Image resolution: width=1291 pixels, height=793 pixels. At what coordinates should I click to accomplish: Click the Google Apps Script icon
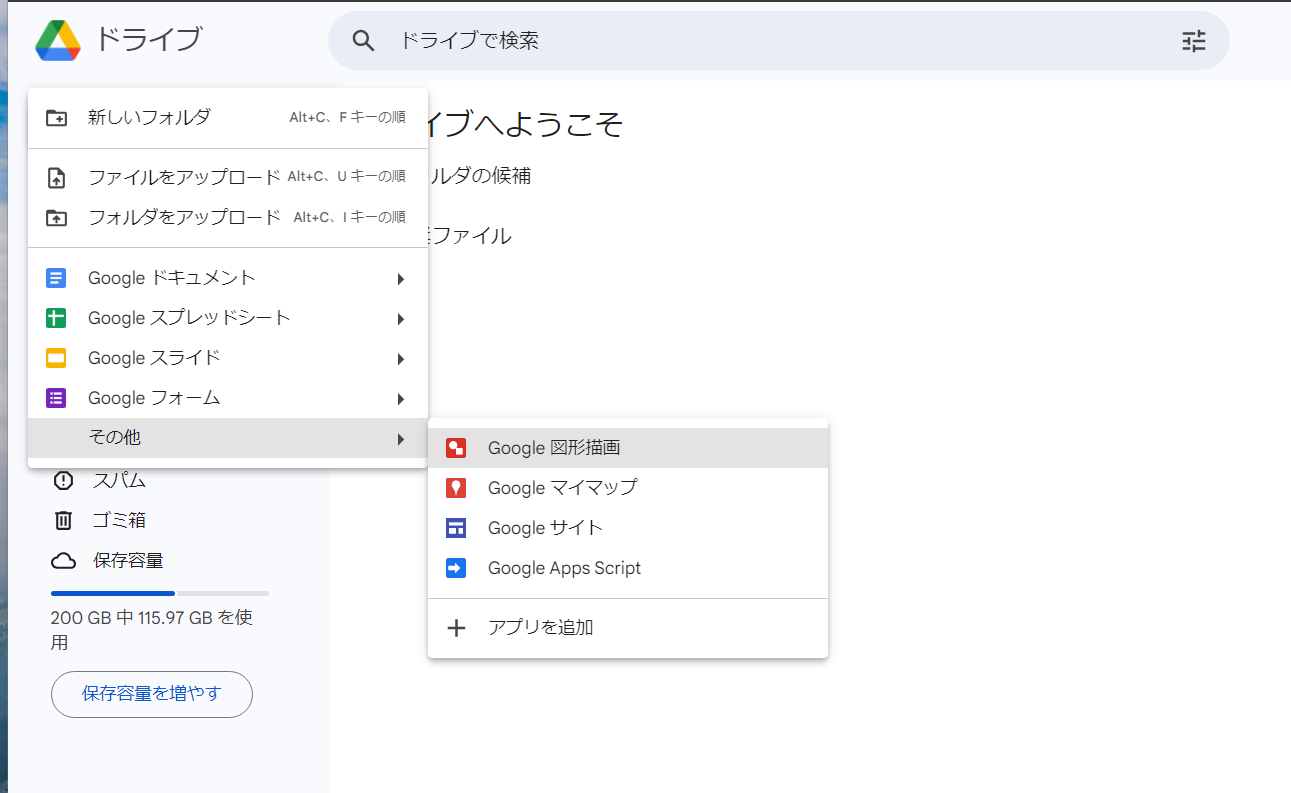[456, 568]
